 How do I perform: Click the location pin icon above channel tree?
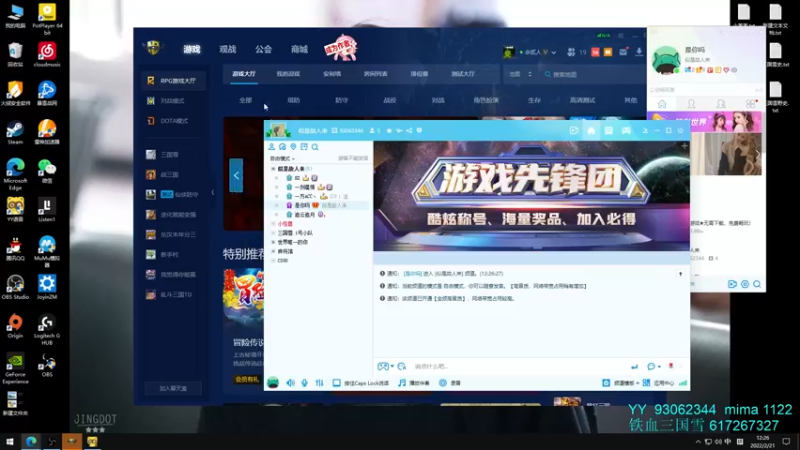[293, 147]
